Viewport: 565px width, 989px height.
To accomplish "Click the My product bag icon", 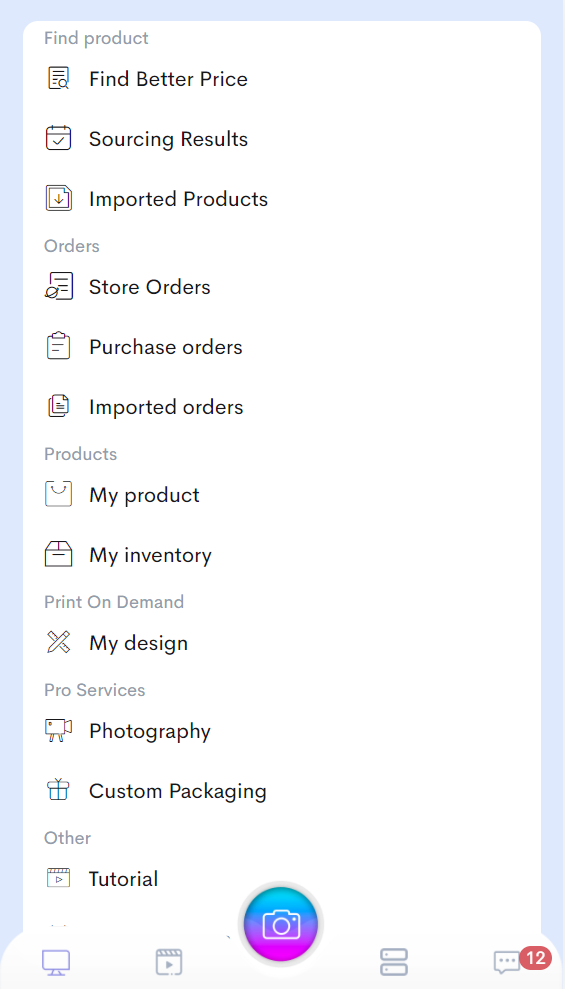I will 59,494.
